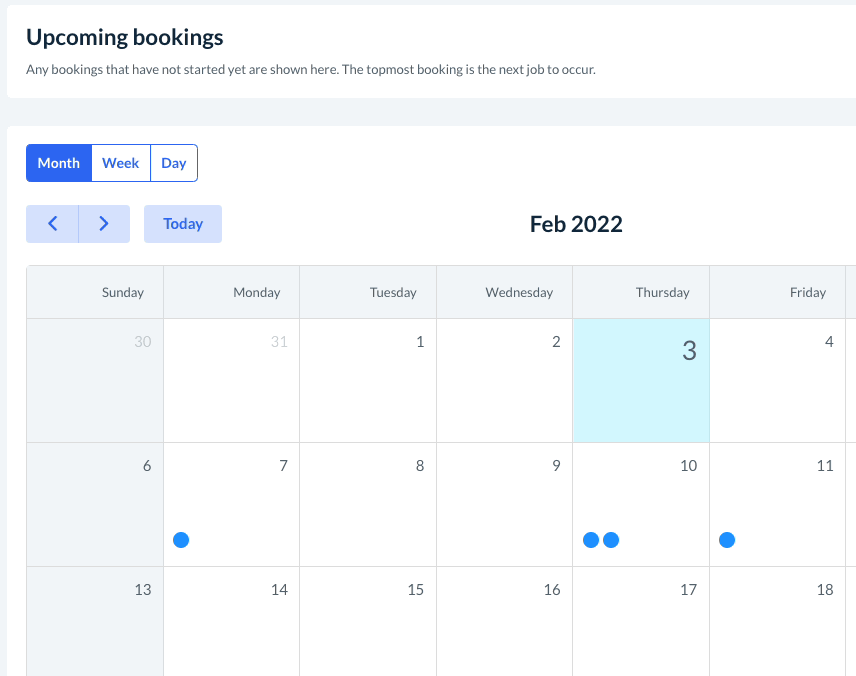856x676 pixels.
Task: Select Sunday February 6 cell
Action: click(95, 505)
